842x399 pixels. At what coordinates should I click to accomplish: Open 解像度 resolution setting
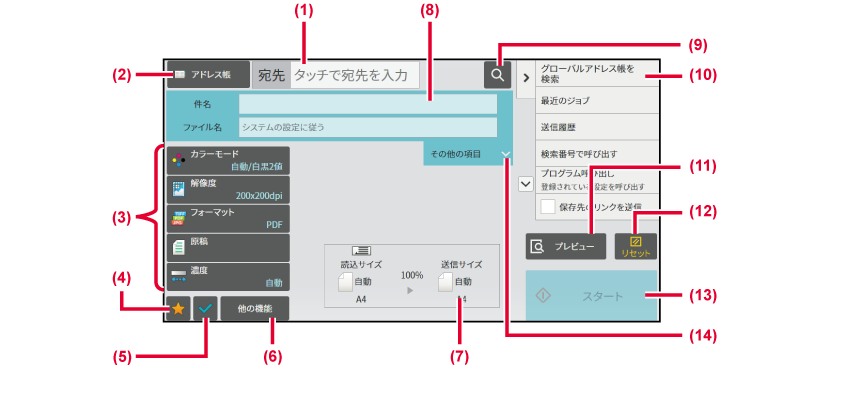tap(228, 189)
